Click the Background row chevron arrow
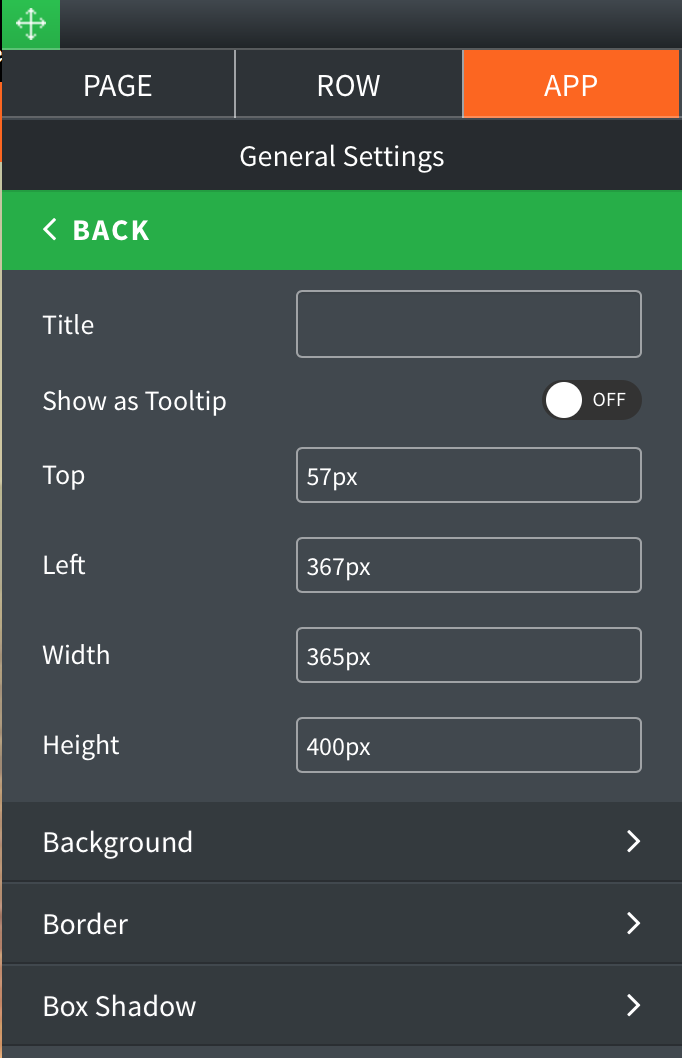Image resolution: width=682 pixels, height=1058 pixels. 633,842
